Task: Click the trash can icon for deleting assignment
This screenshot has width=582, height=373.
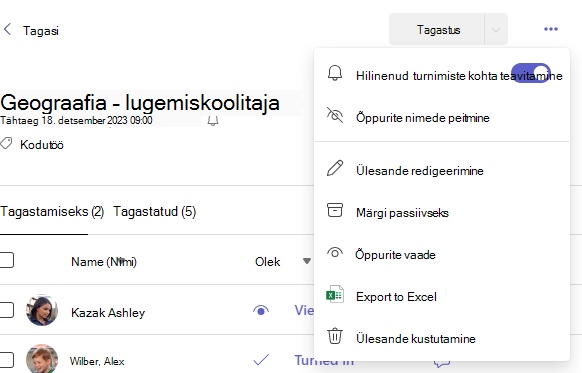Action: 335,336
